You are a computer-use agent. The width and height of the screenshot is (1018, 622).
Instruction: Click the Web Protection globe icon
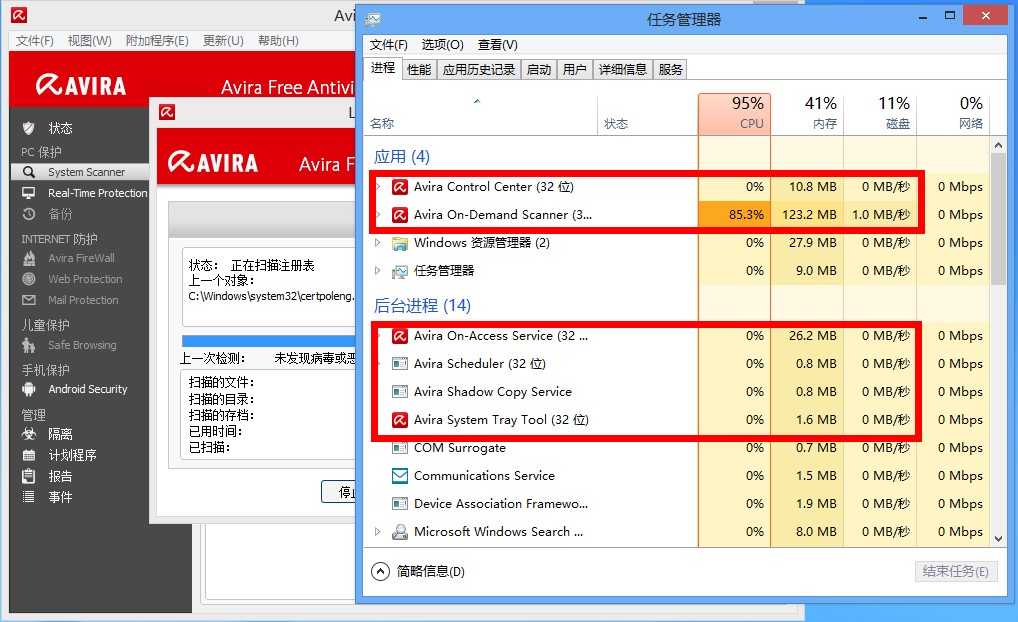(x=29, y=279)
